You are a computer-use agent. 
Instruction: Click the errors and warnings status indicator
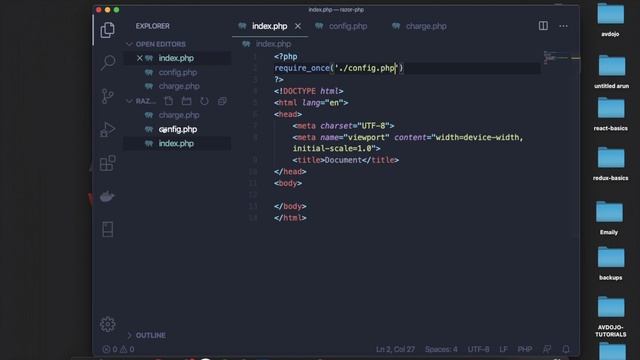(118, 349)
